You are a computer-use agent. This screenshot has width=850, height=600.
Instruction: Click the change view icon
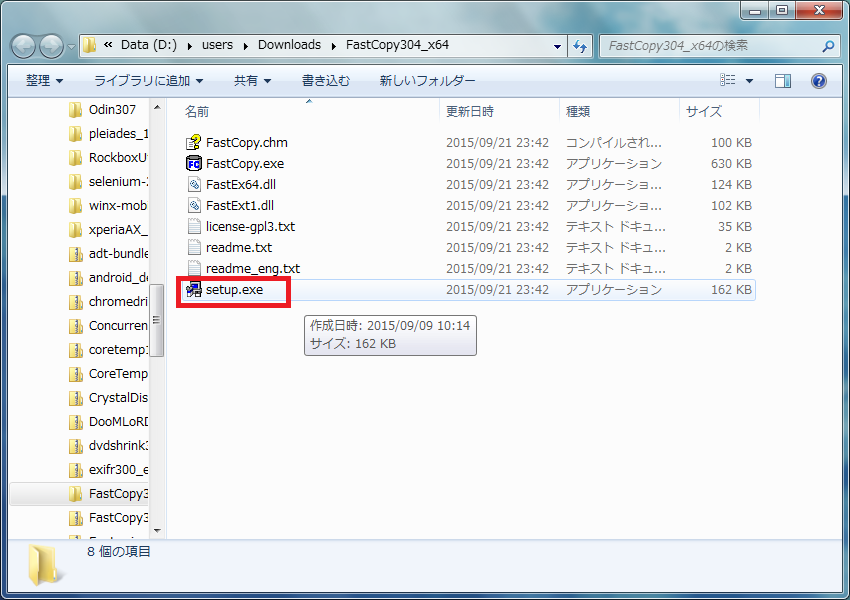(x=727, y=80)
